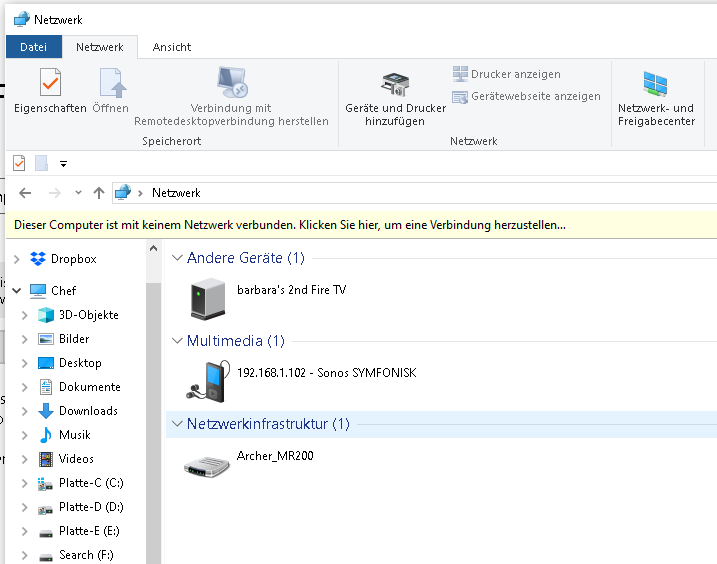Open the Dokumente folder

pyautogui.click(x=79, y=387)
